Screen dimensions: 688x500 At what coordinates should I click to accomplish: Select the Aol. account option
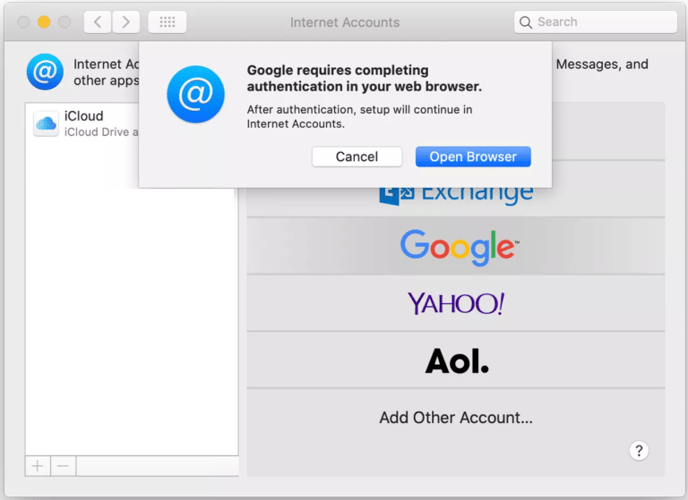(x=456, y=360)
